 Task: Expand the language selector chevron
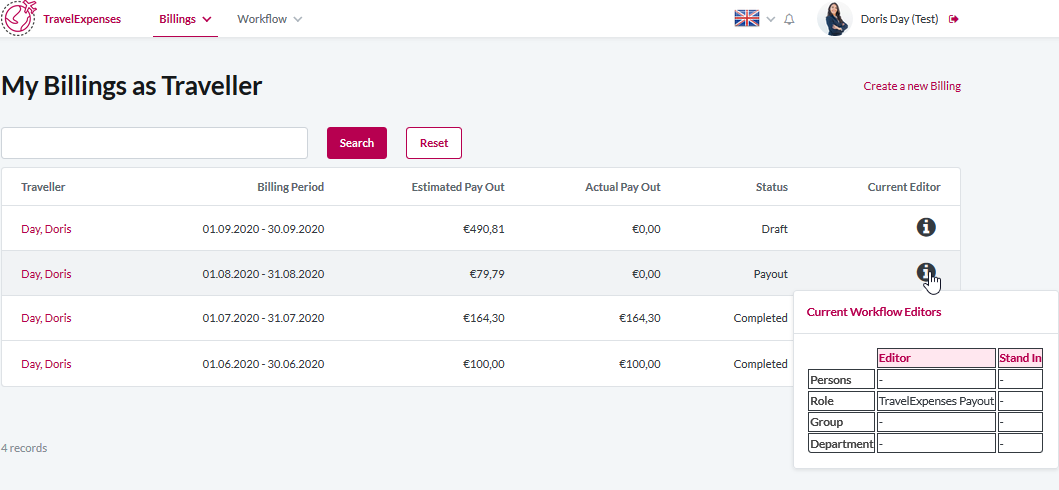click(x=771, y=19)
